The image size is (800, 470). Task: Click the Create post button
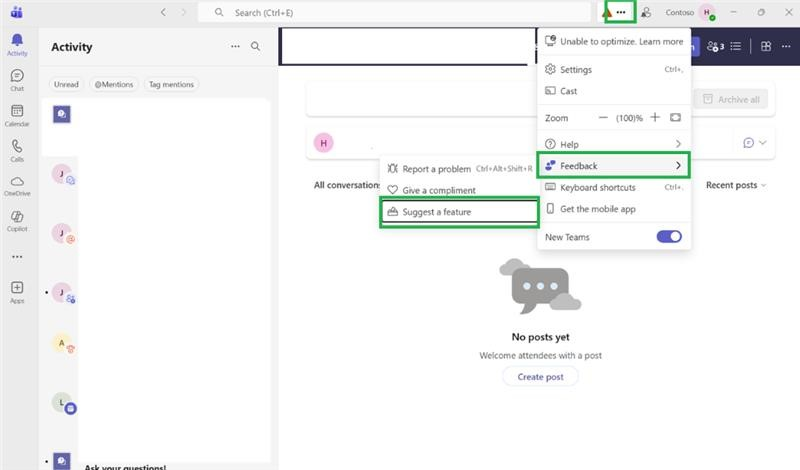[540, 377]
